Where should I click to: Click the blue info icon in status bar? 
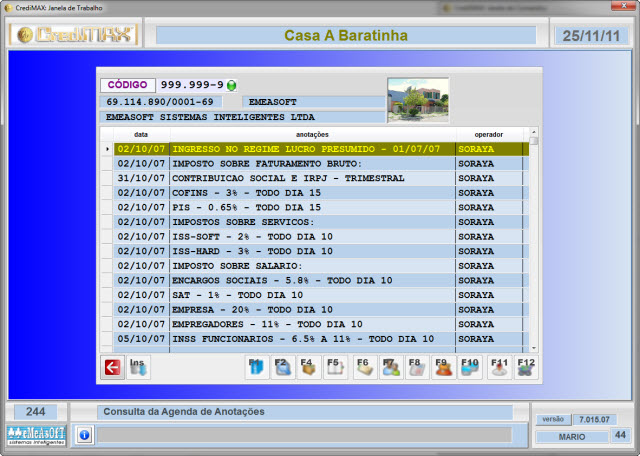pos(84,435)
